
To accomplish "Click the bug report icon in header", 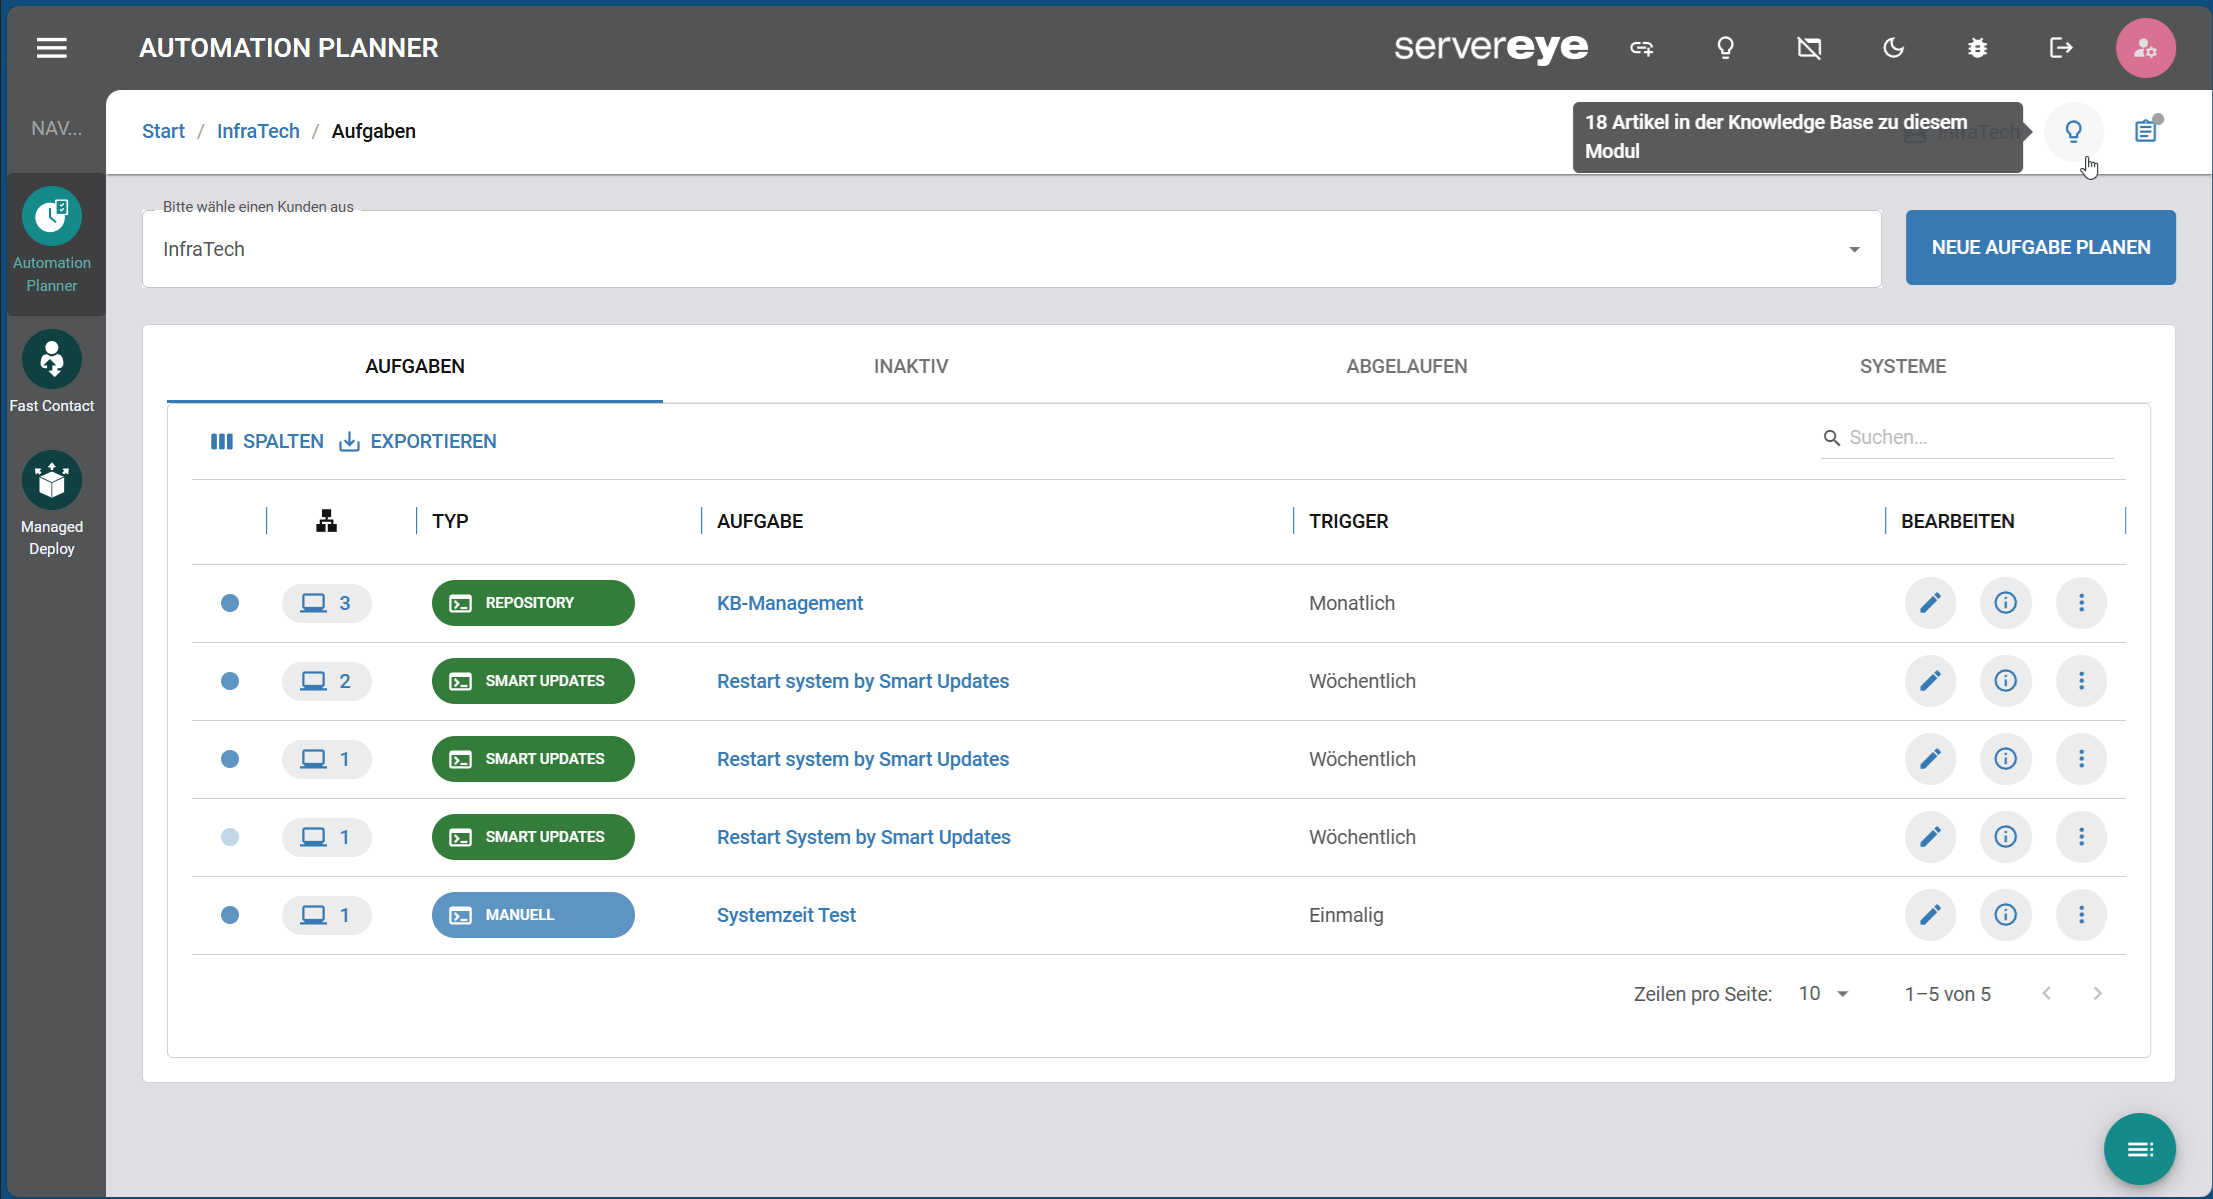I will point(1977,48).
